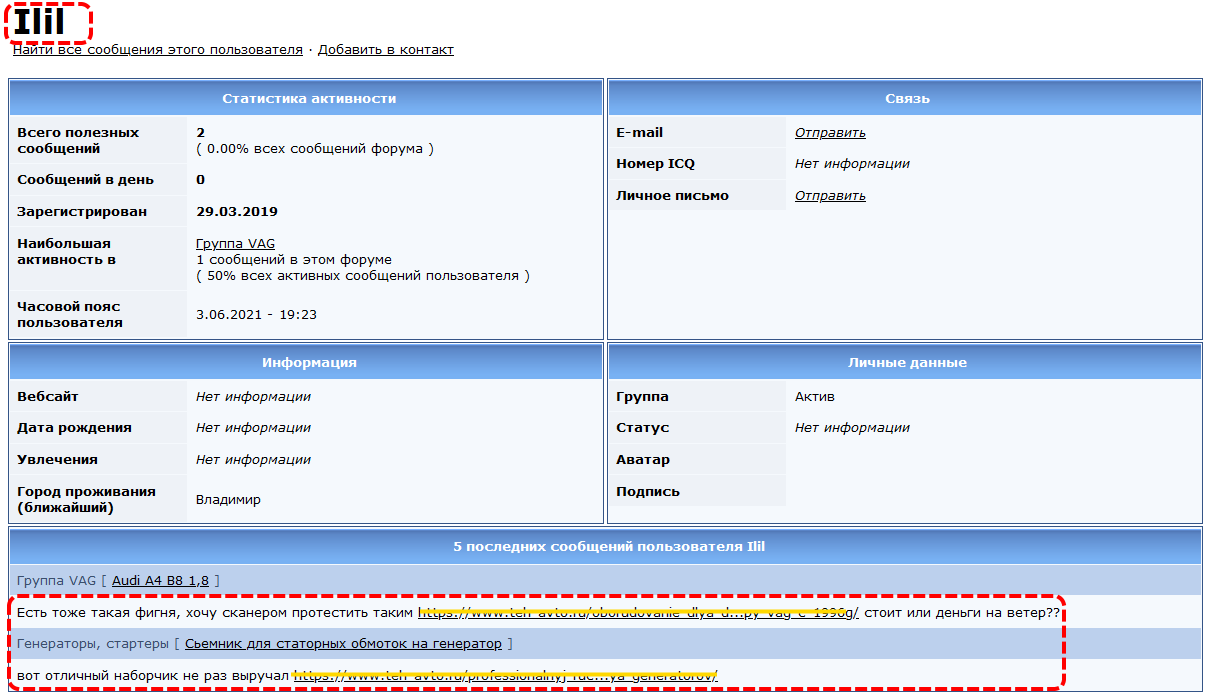This screenshot has width=1206, height=695.
Task: Click 'Нет информации' in the Номер ICQ row
Action: [x=852, y=163]
